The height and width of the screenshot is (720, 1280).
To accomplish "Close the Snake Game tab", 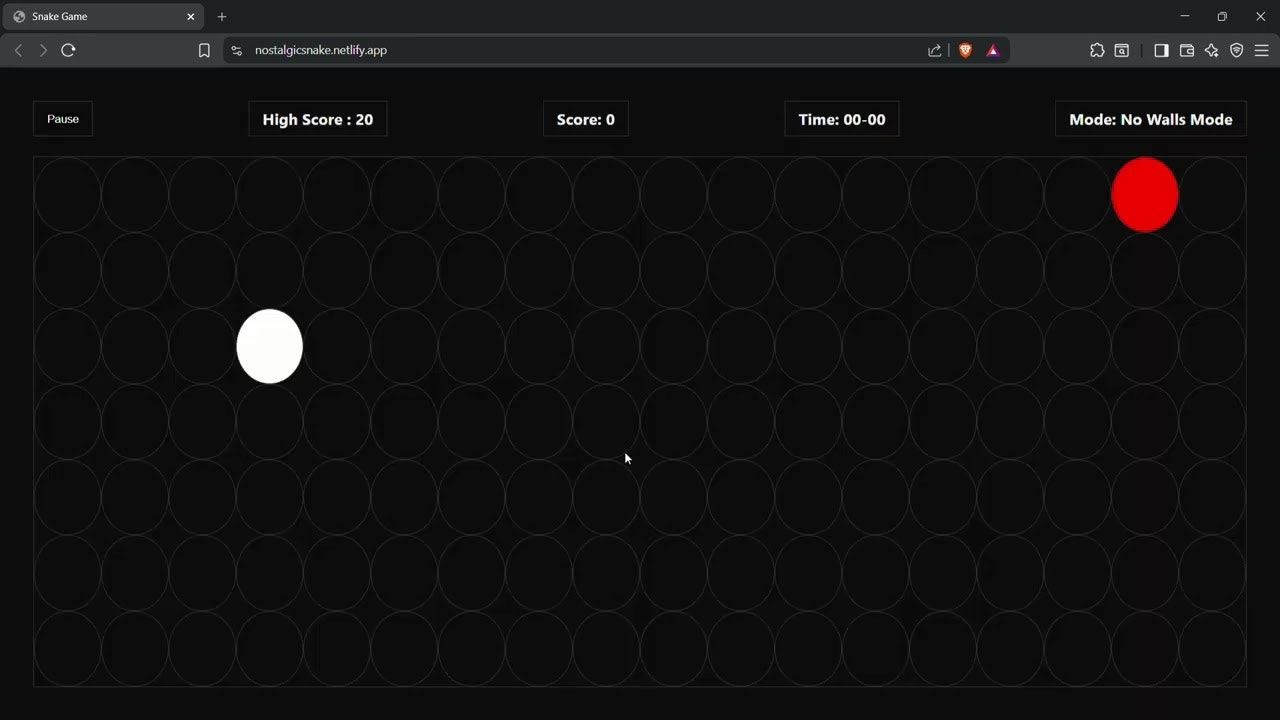I will click(x=191, y=17).
